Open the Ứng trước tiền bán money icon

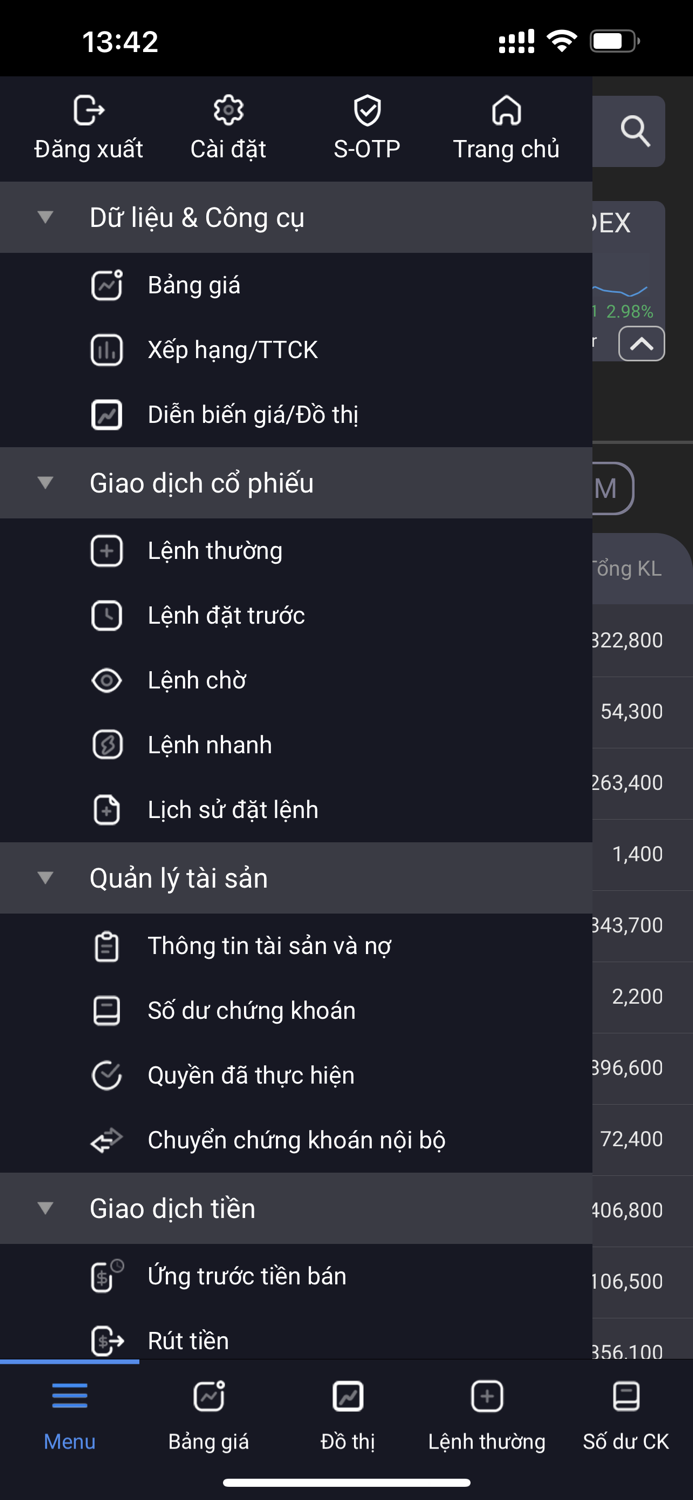coord(107,1276)
